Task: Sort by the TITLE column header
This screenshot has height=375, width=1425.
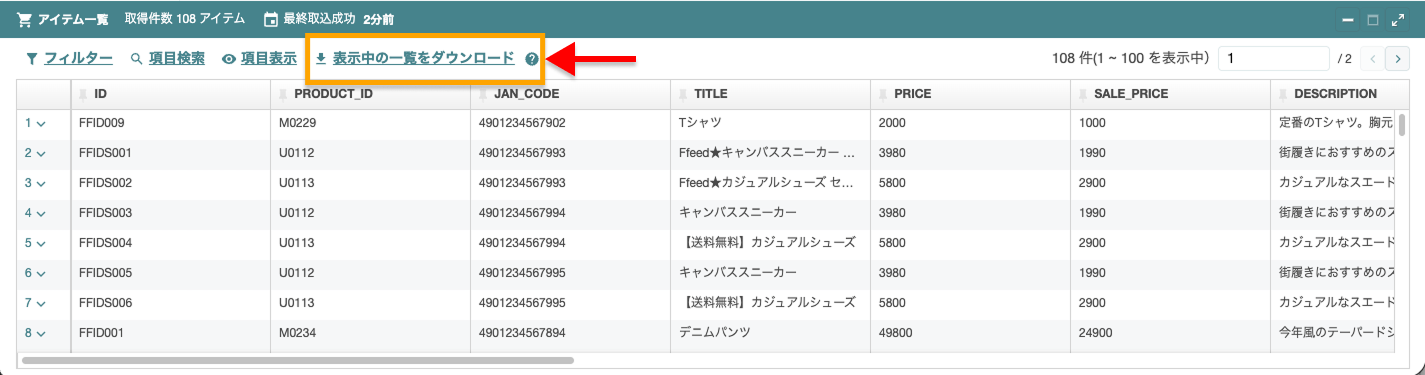Action: point(770,94)
